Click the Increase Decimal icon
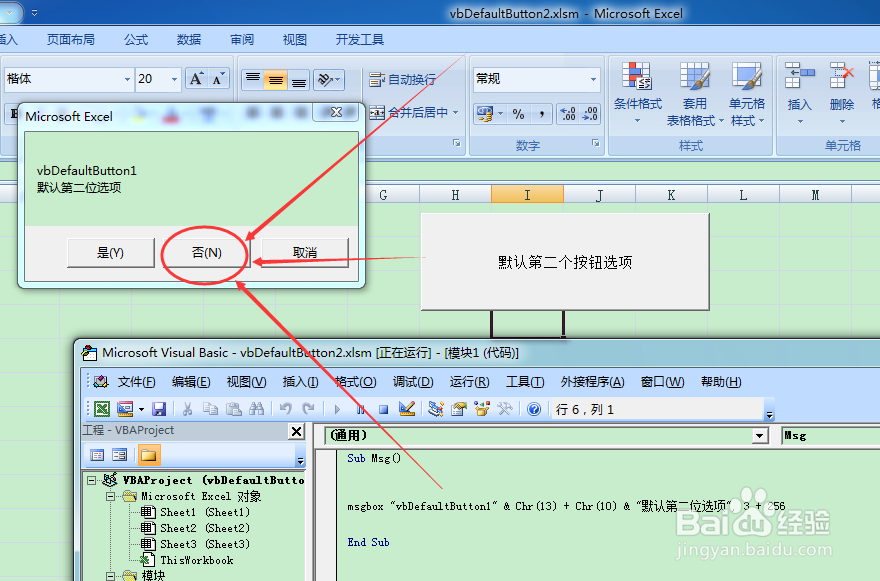 pyautogui.click(x=568, y=115)
